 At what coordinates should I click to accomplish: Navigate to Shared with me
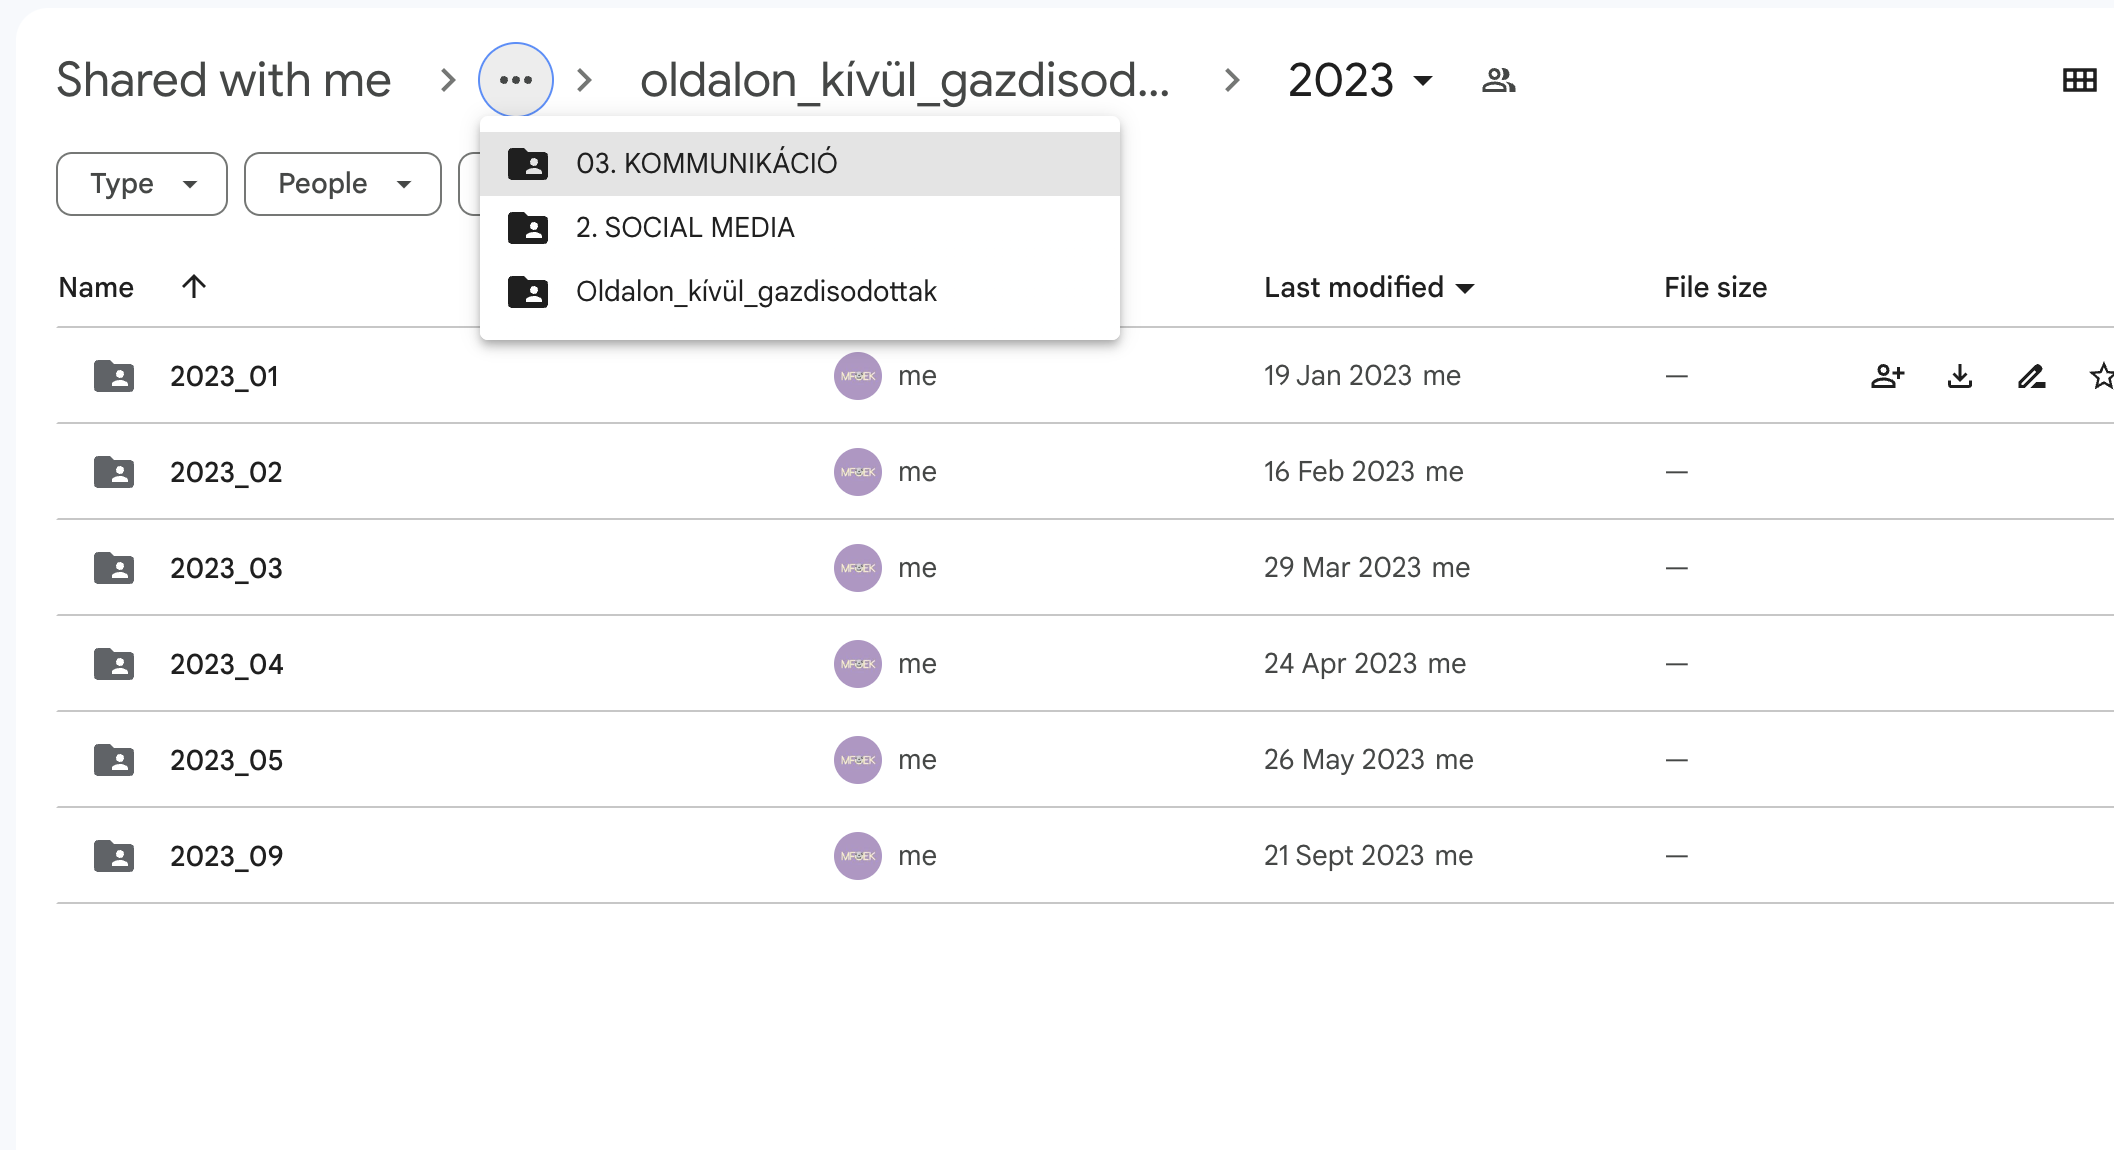(224, 80)
